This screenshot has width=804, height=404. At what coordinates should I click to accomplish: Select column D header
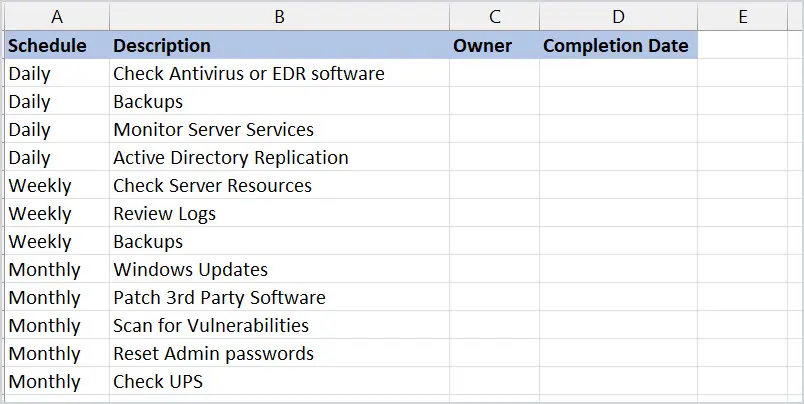click(618, 17)
